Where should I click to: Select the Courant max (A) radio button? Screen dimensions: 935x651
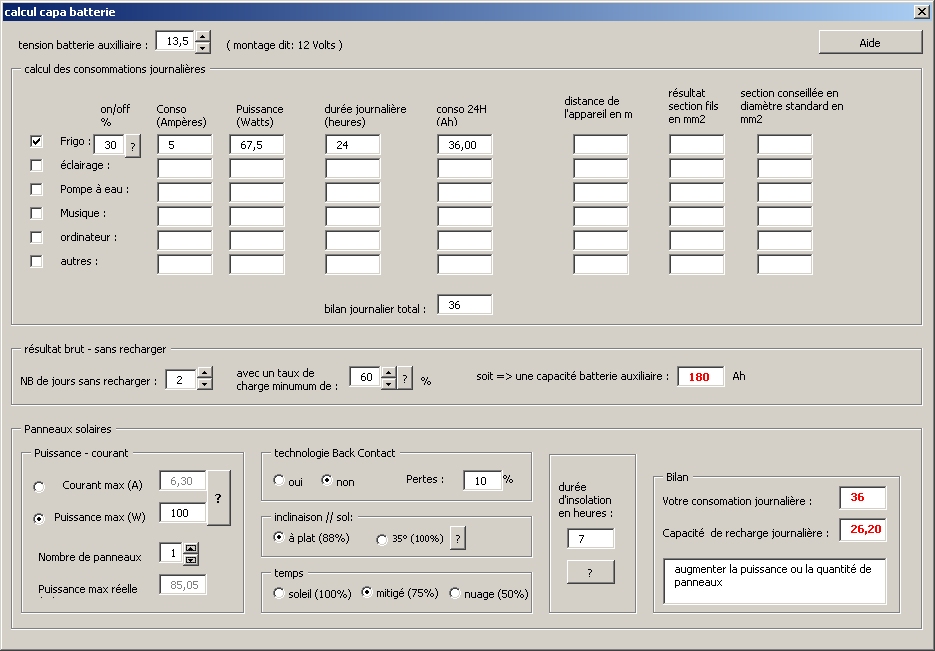(40, 487)
